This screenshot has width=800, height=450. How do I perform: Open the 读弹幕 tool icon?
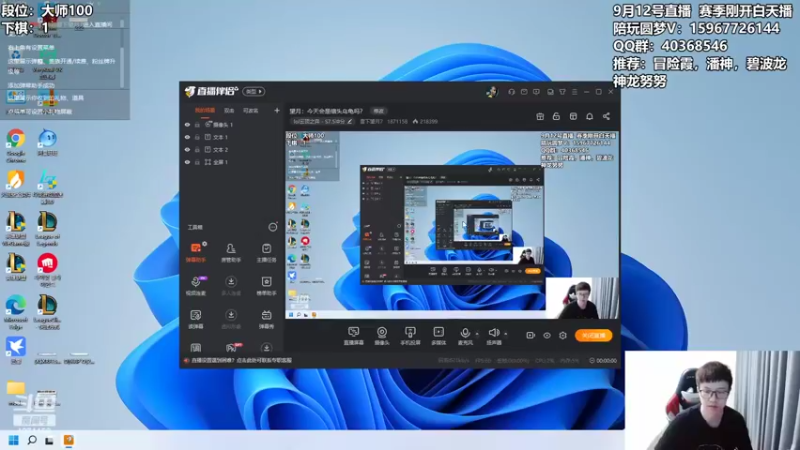point(196,319)
